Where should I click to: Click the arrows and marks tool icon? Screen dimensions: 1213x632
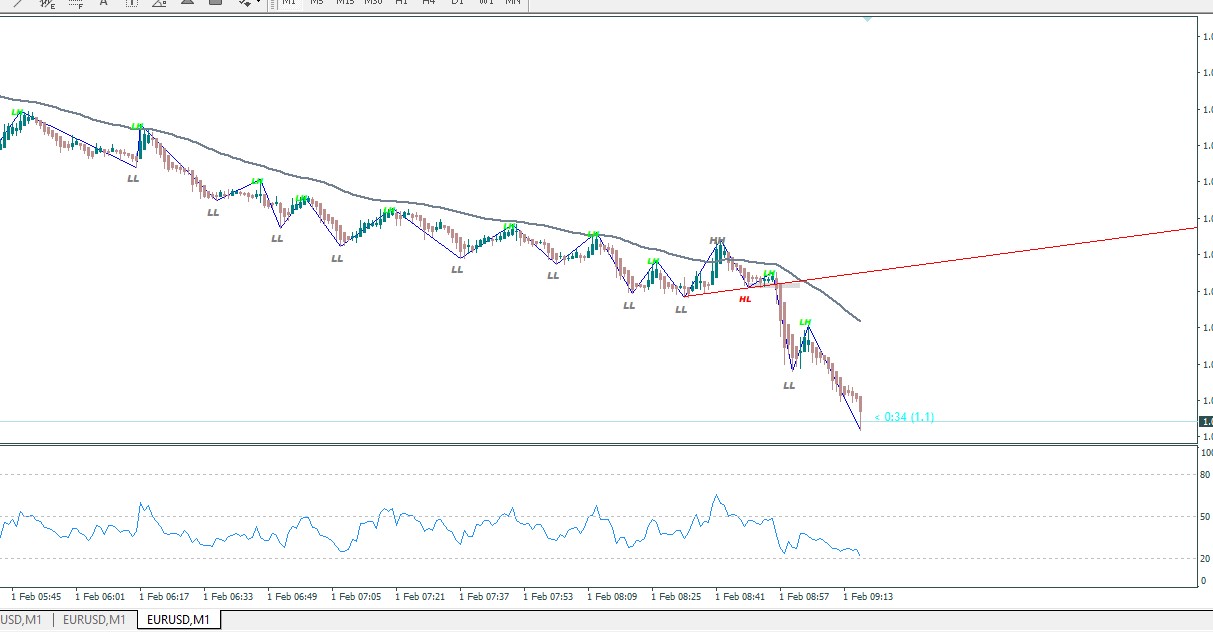point(246,3)
